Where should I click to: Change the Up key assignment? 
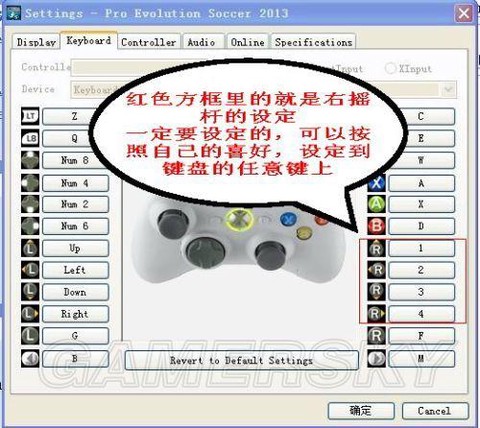(75, 248)
